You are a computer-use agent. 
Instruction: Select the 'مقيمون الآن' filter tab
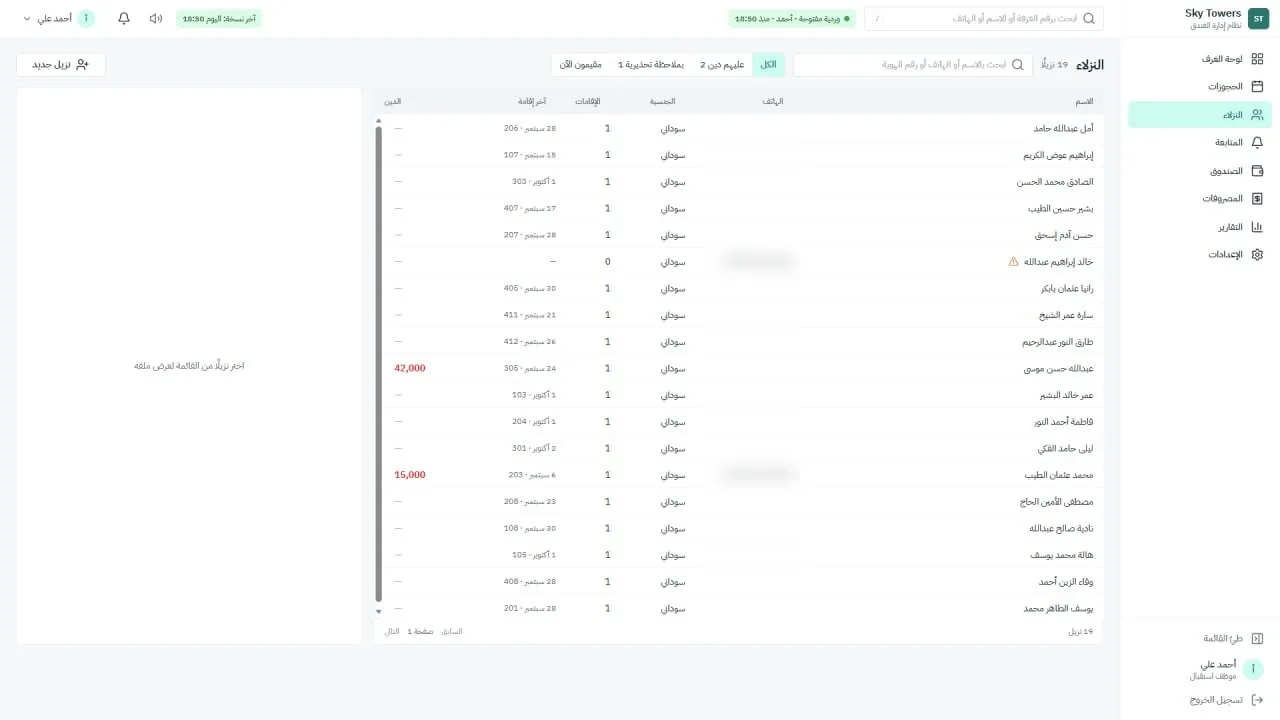581,65
